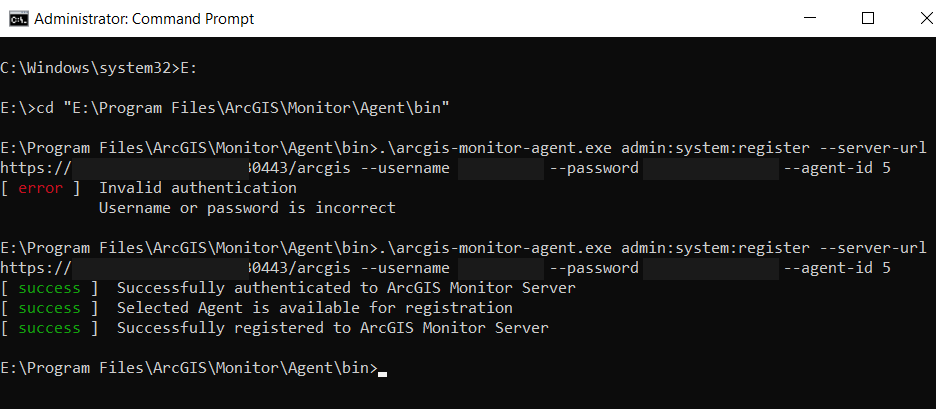Click the blinking cursor at final prompt
Image resolution: width=936 pixels, height=409 pixels.
click(x=382, y=370)
